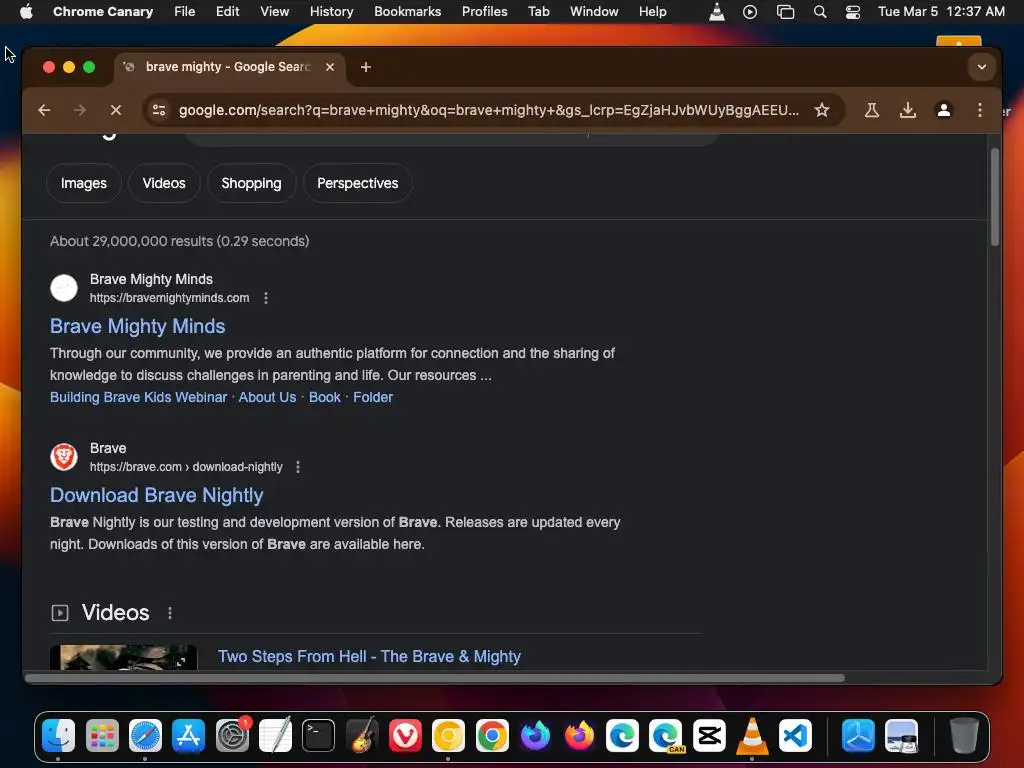Open Finder from the dock
Viewport: 1024px width, 768px height.
click(59, 736)
